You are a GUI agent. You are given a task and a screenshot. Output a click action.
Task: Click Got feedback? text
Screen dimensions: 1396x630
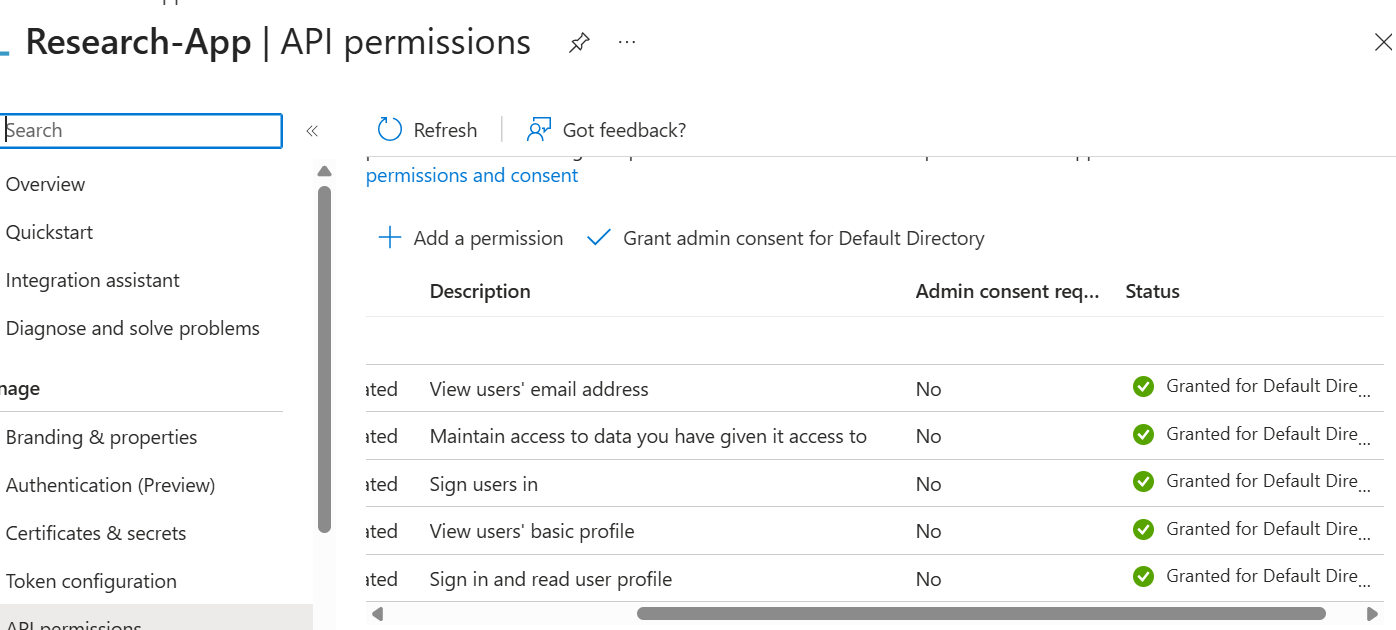[x=624, y=130]
